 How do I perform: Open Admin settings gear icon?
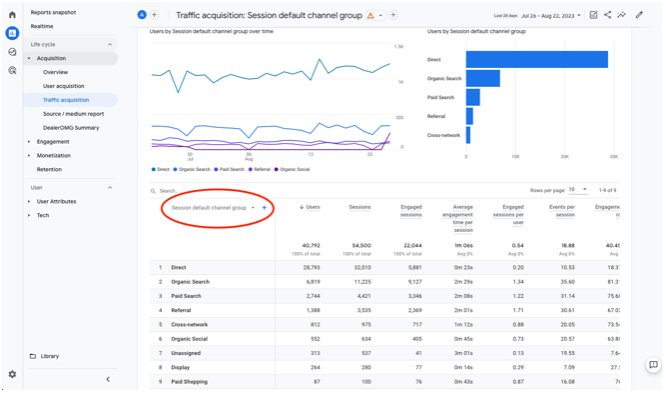click(12, 374)
